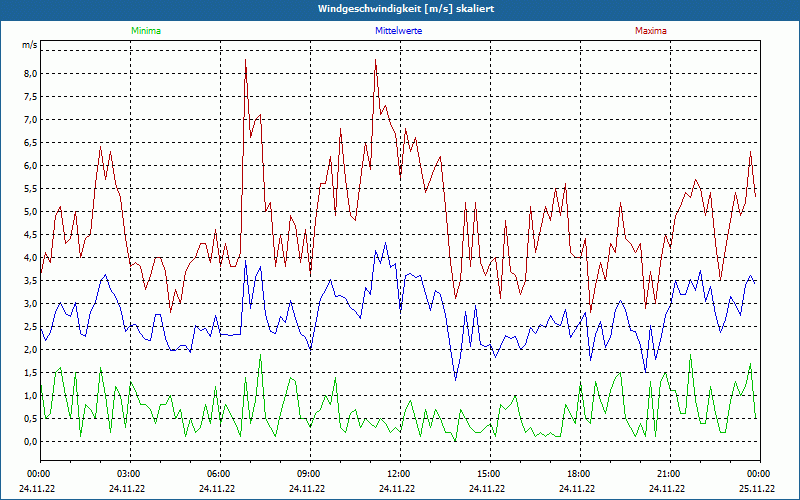Click the "18:00" time axis label
This screenshot has height=500, width=800.
pos(579,473)
